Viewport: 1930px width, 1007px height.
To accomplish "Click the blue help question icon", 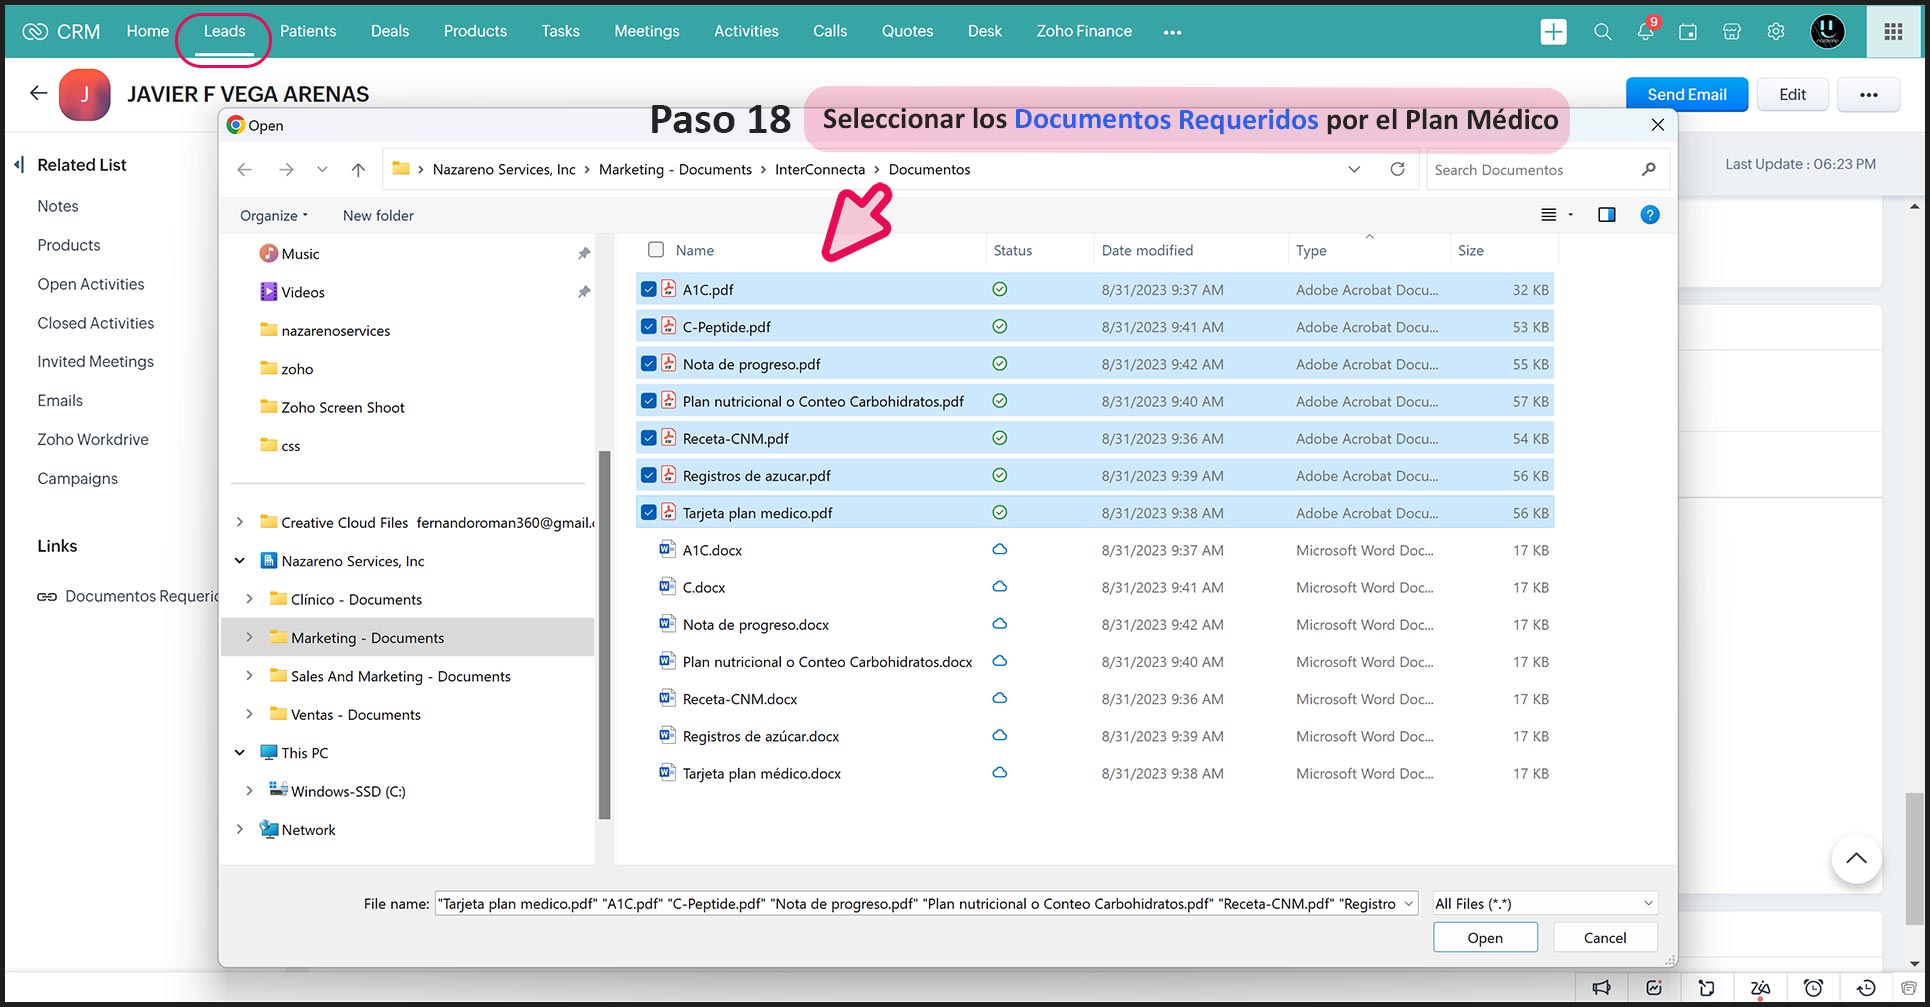I will pyautogui.click(x=1649, y=215).
